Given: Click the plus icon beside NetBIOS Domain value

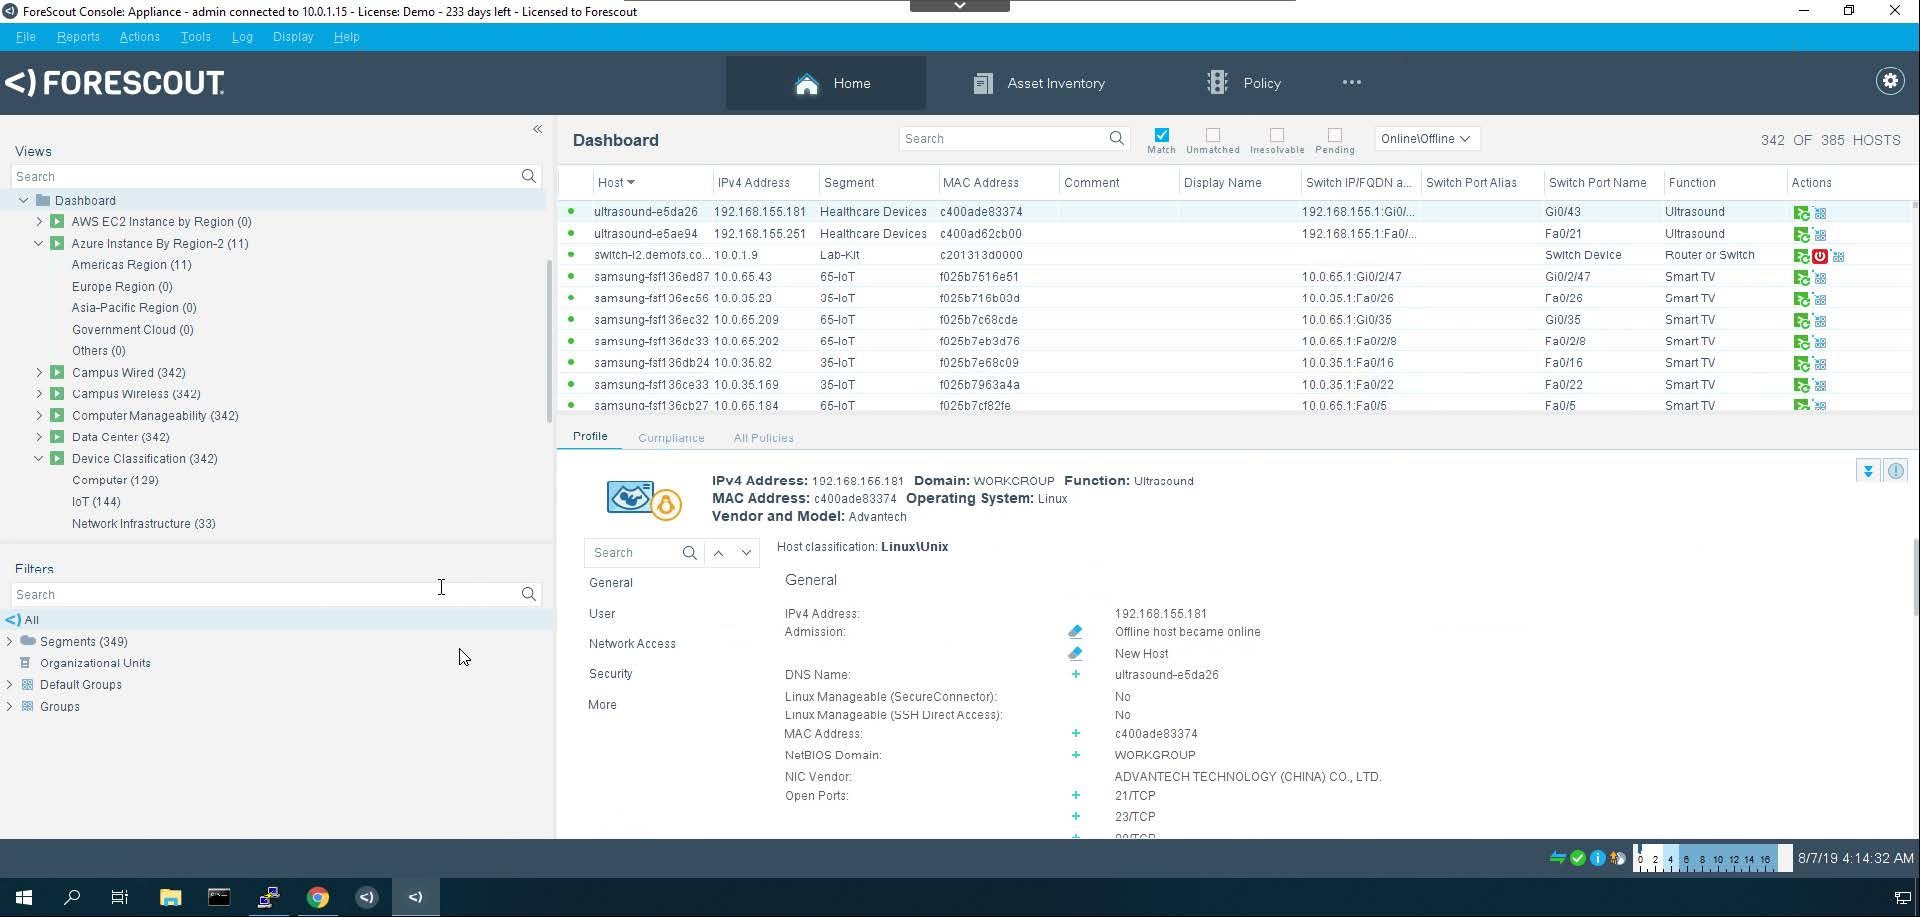Looking at the screenshot, I should coord(1076,755).
